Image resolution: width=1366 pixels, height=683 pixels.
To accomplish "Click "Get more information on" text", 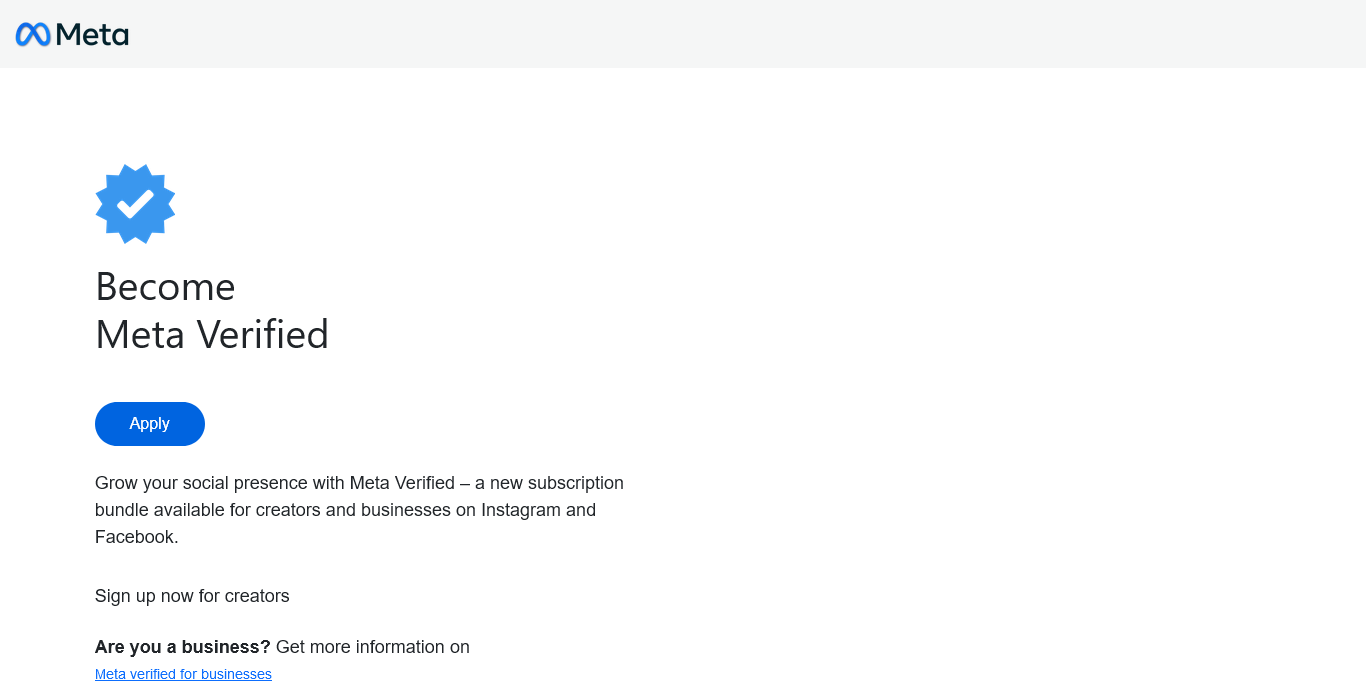I will 373,647.
